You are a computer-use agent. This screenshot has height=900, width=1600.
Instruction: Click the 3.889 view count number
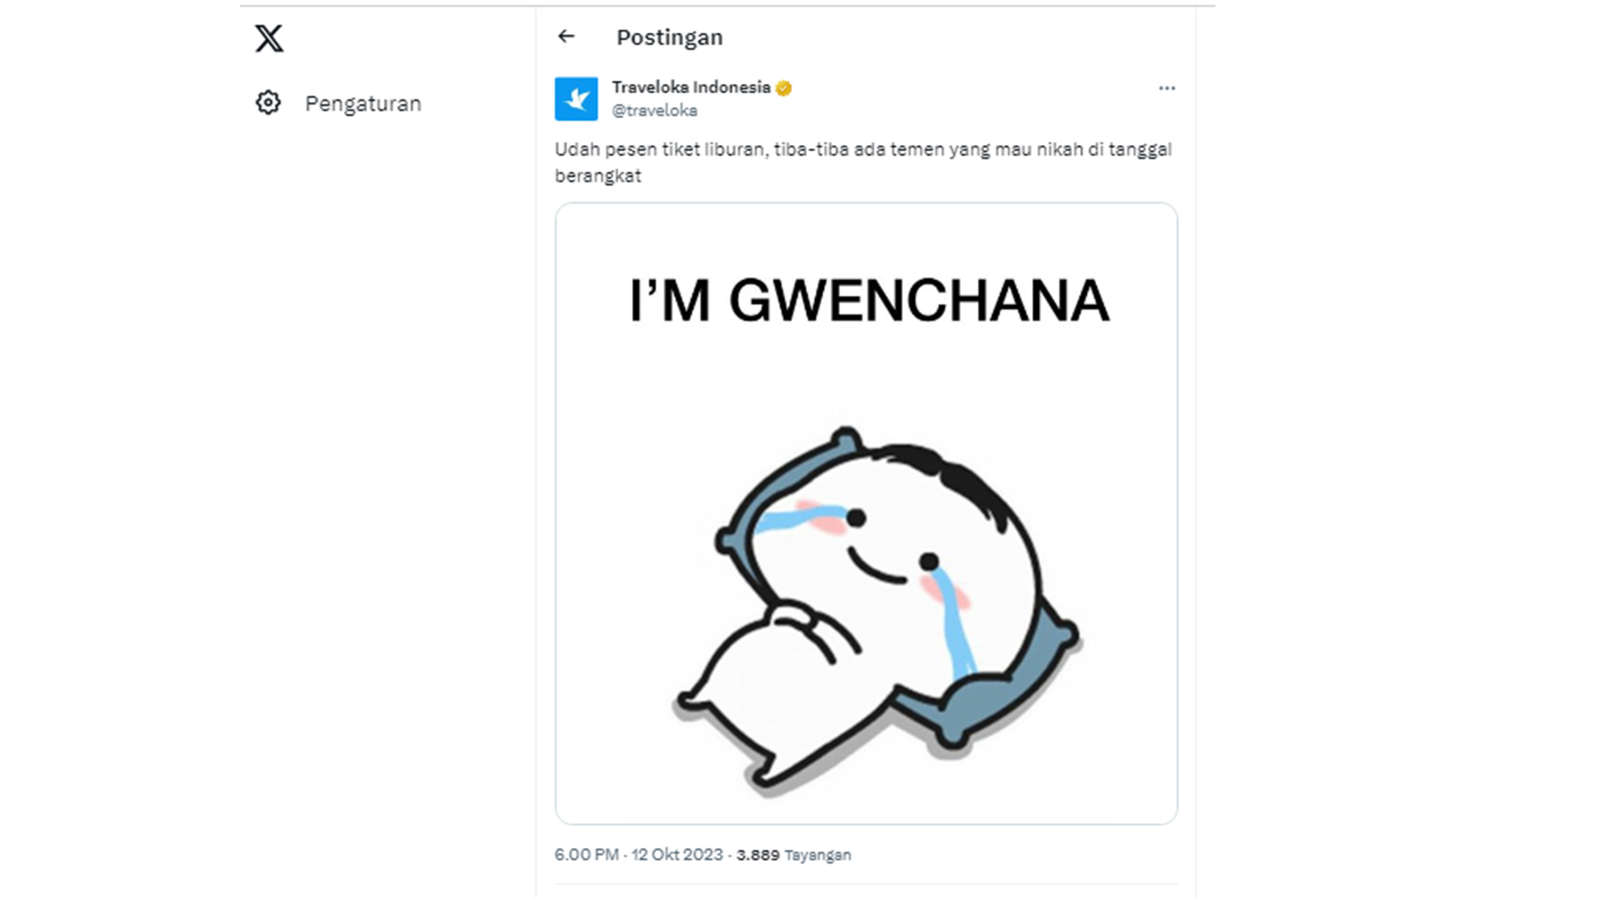click(758, 855)
